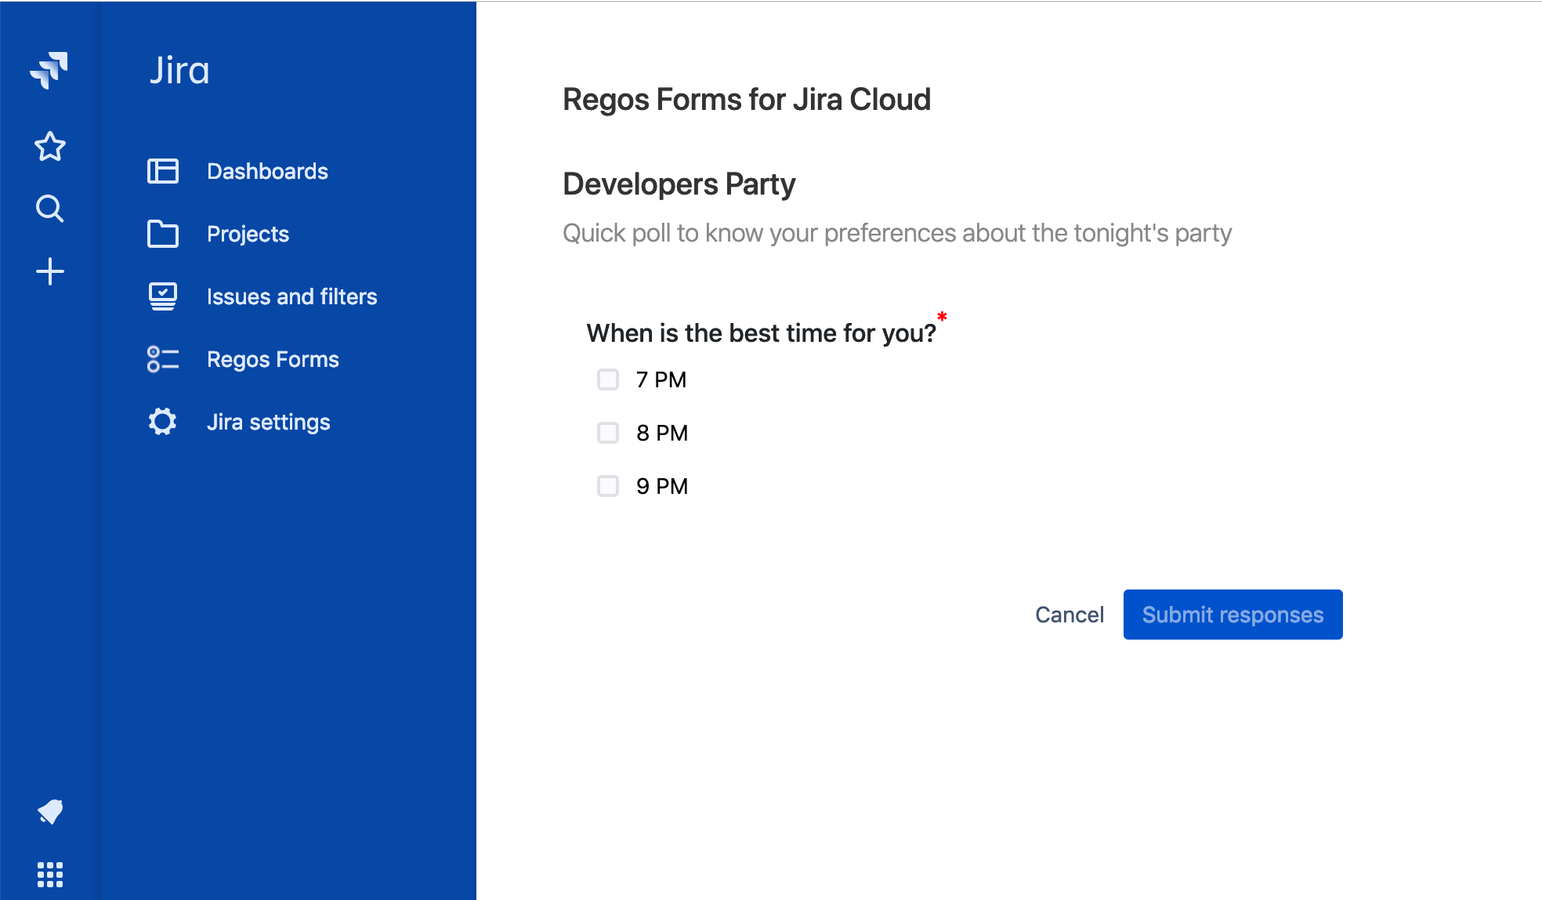The width and height of the screenshot is (1542, 900).
Task: Open search with magnifier icon
Action: pyautogui.click(x=50, y=208)
